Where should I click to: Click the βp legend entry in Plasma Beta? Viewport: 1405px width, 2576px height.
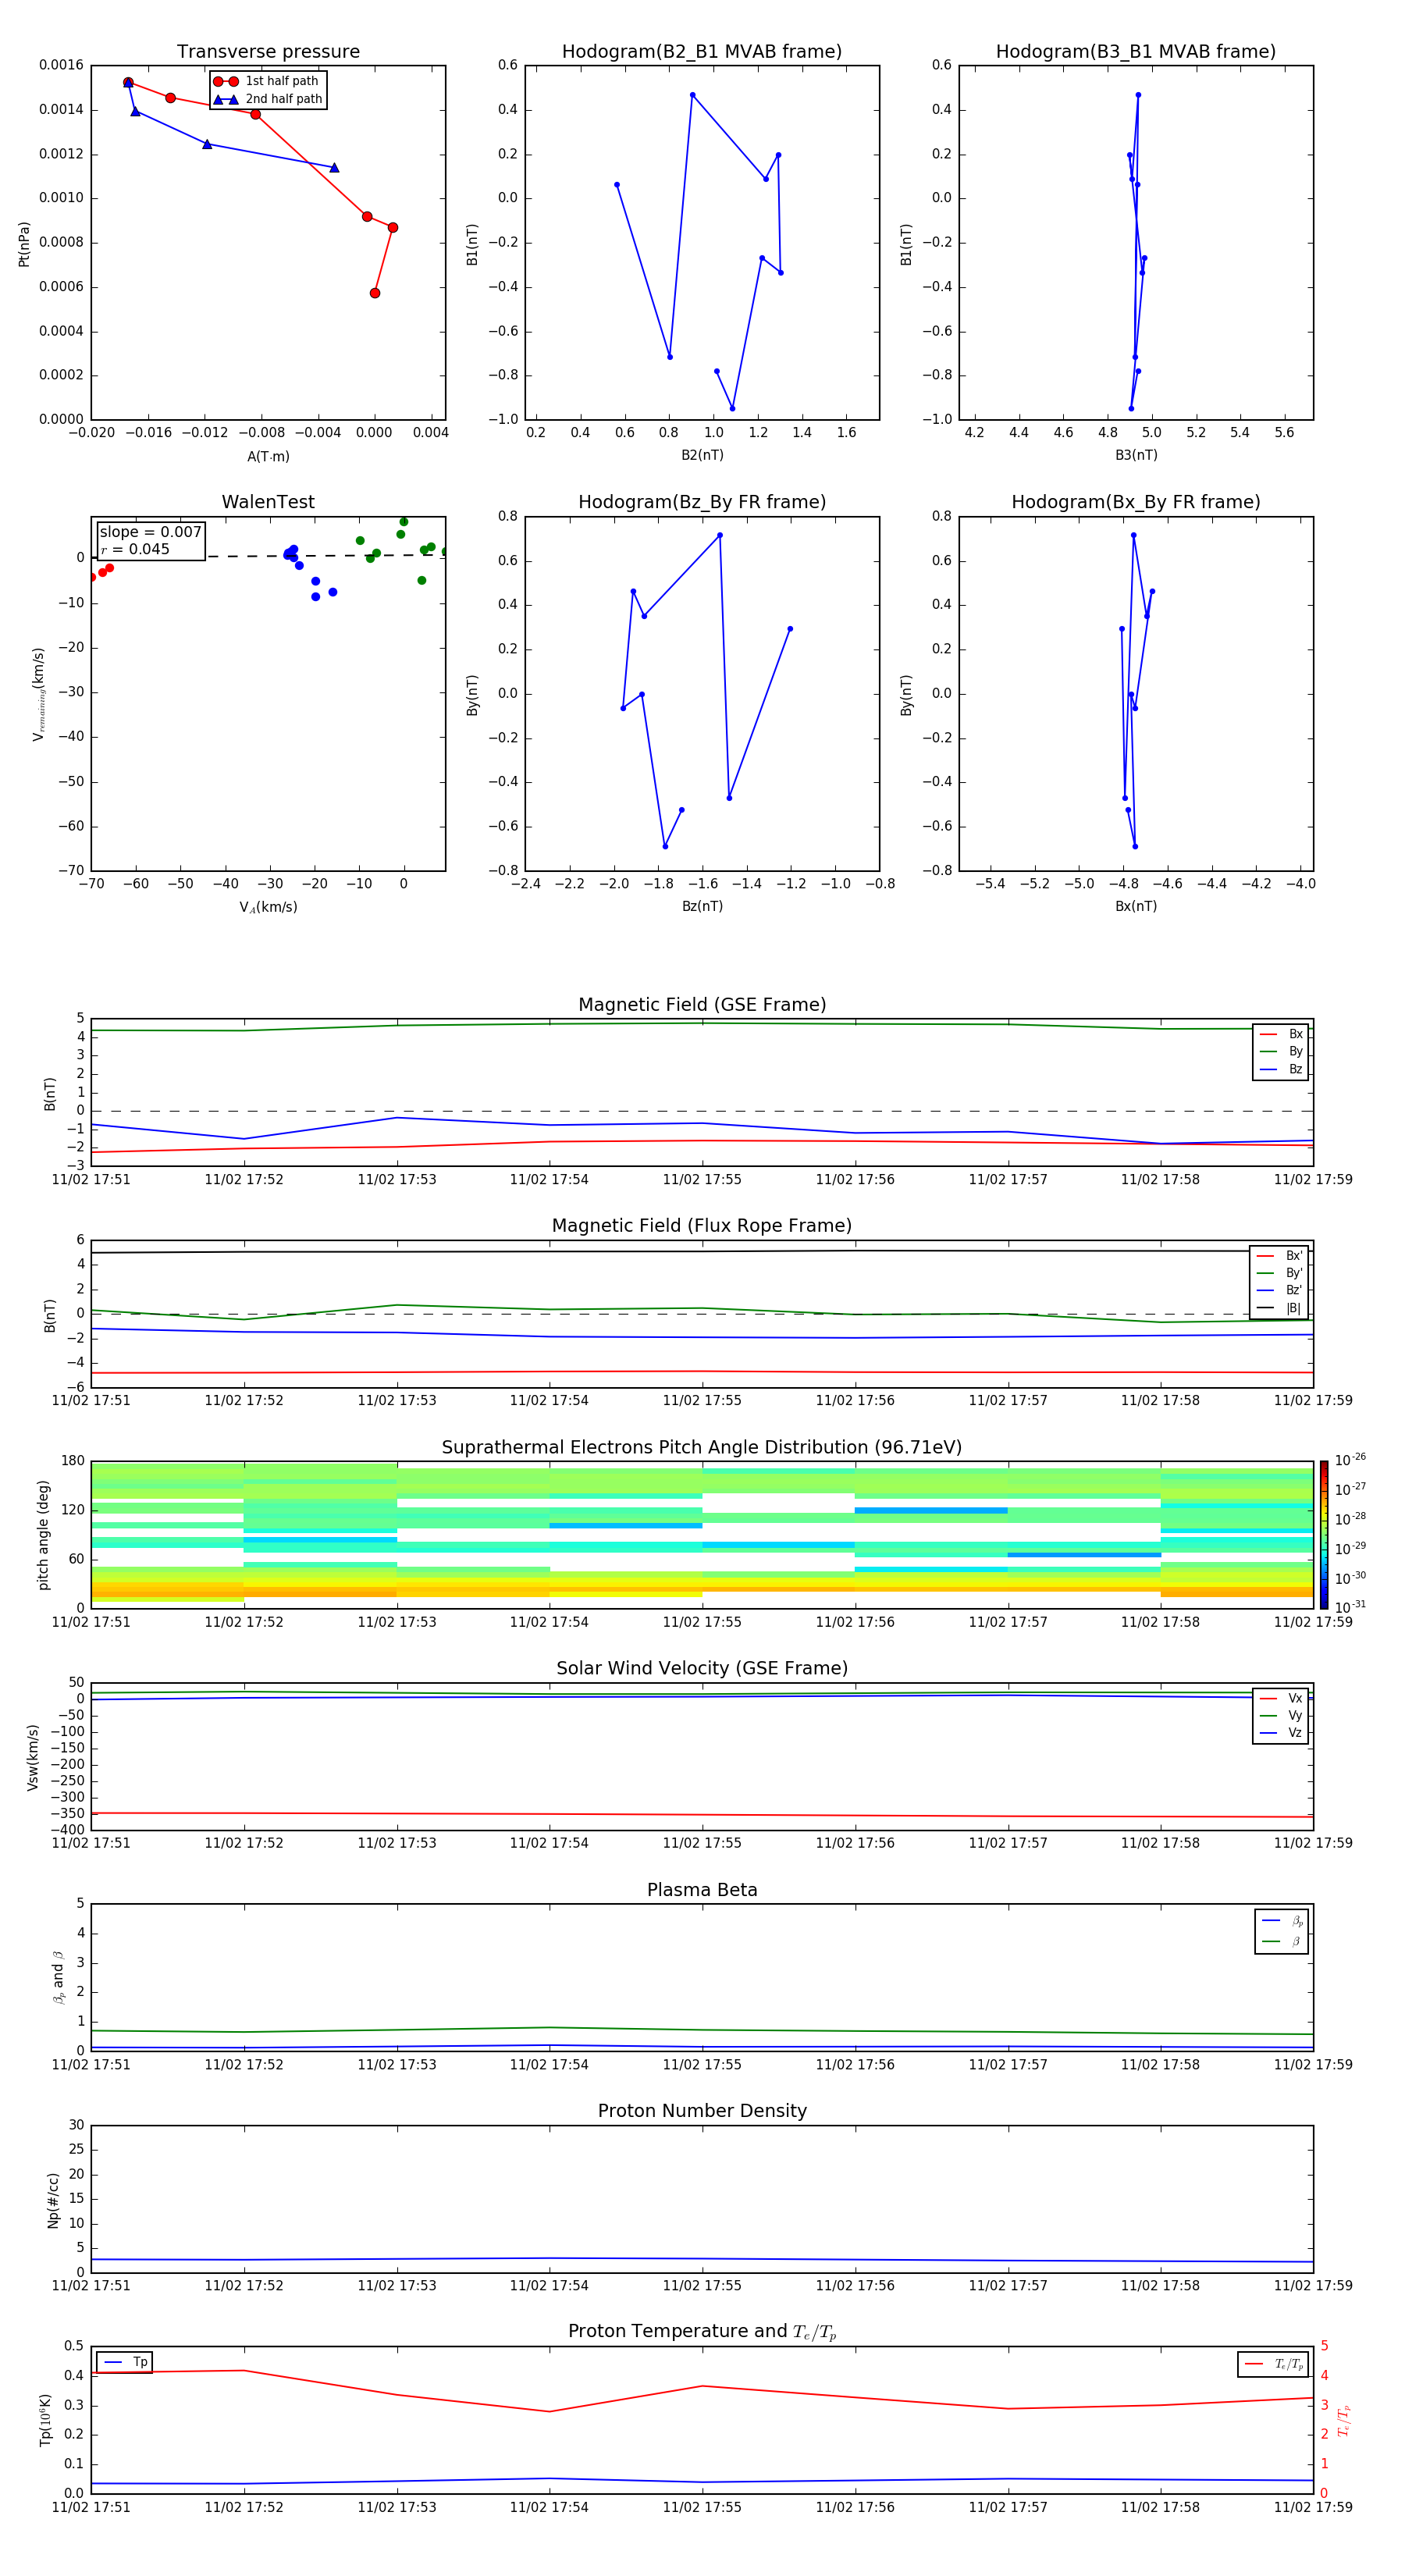coord(1282,1921)
